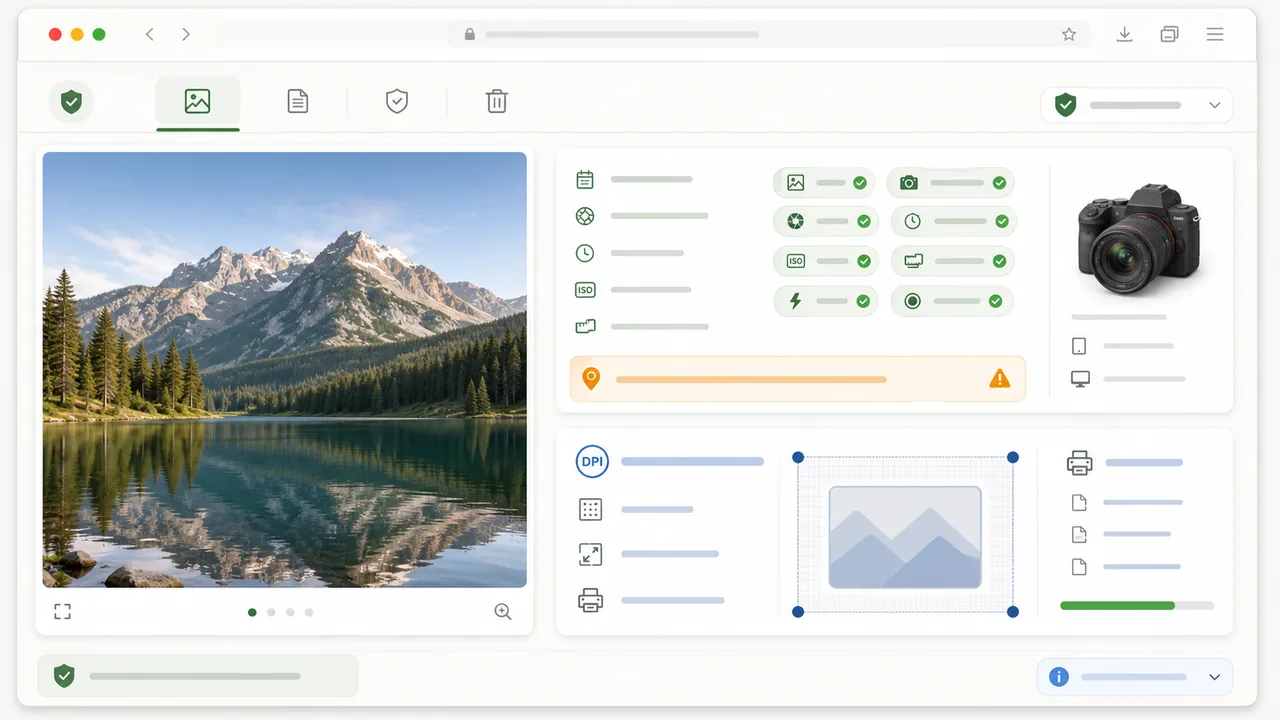Open the browser hamburger menu

pos(1215,34)
